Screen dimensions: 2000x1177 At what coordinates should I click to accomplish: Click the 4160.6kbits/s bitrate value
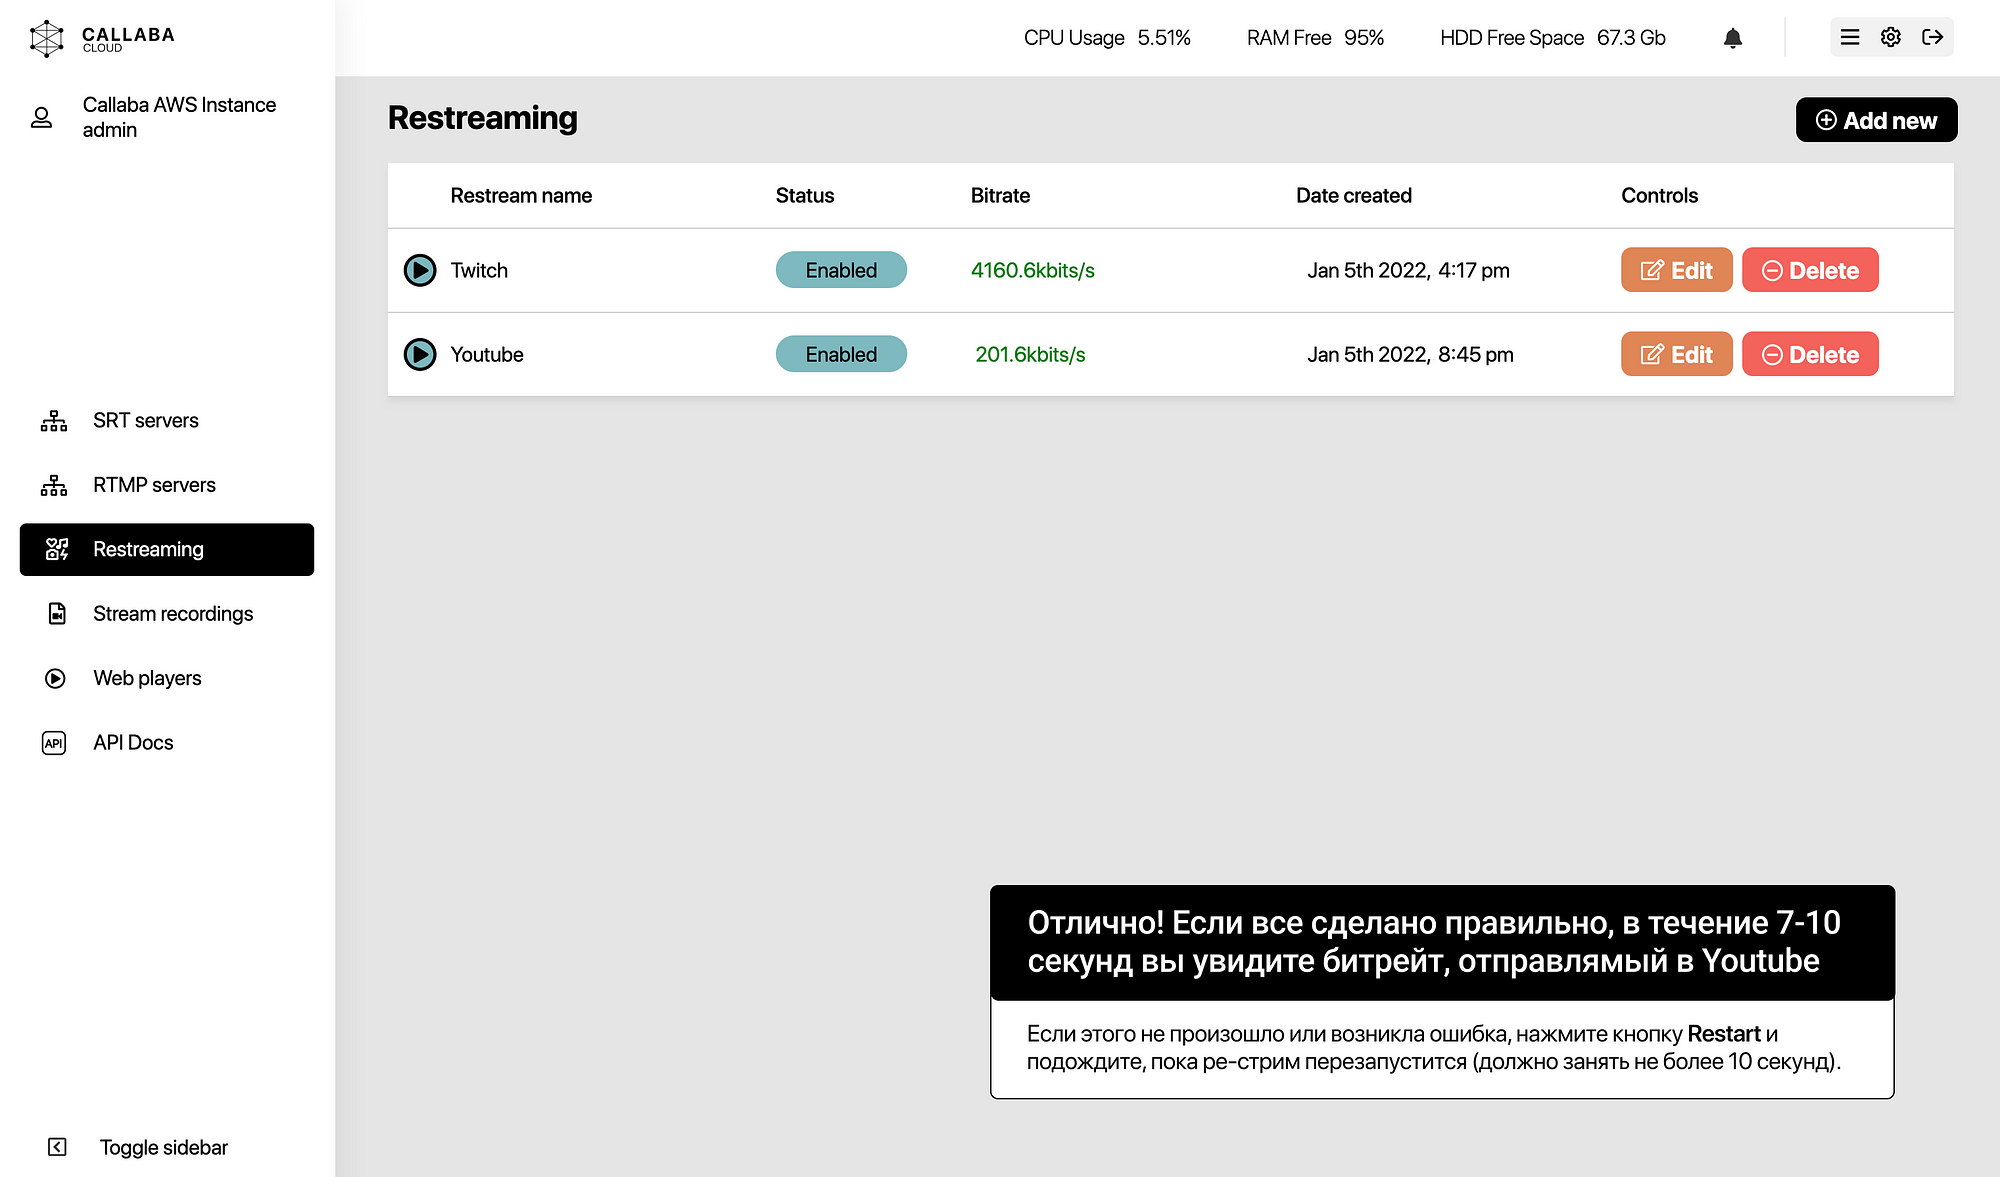1033,270
